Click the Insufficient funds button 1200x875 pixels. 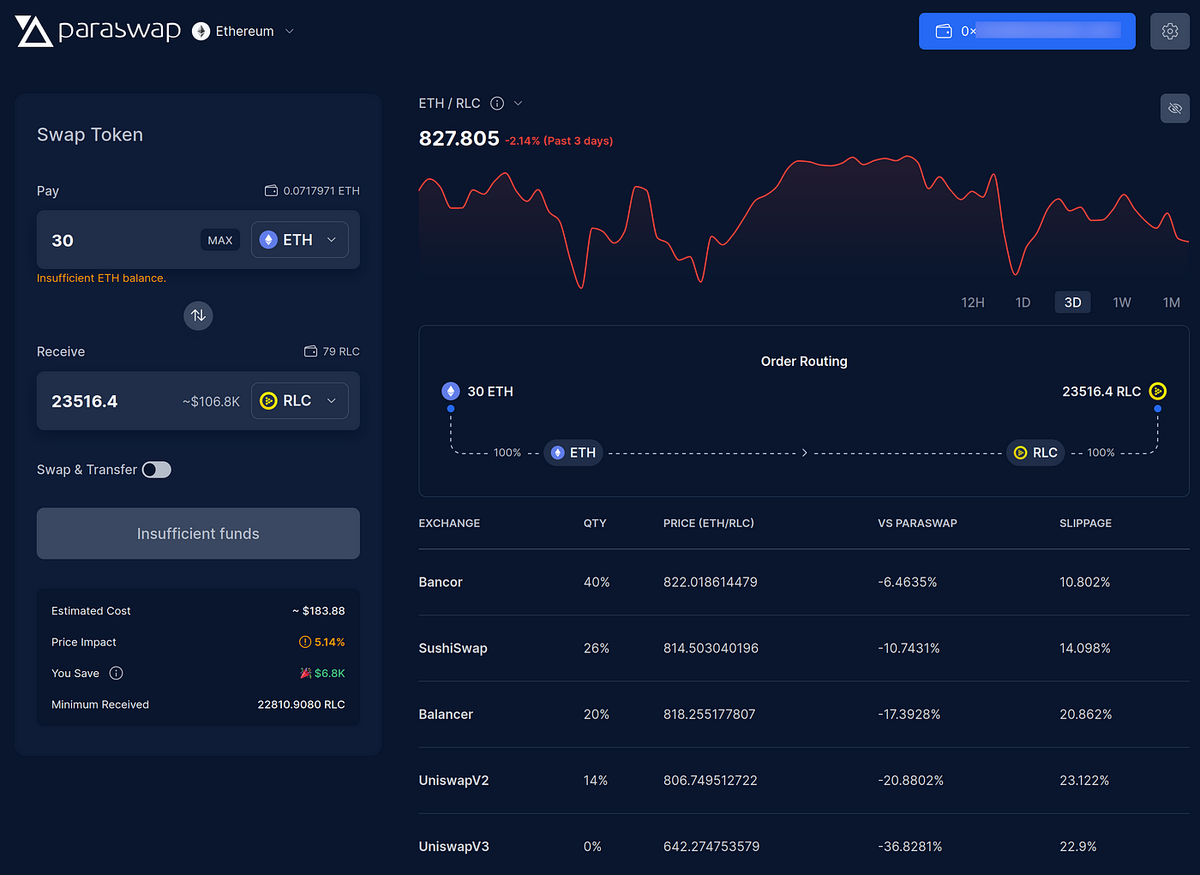198,534
